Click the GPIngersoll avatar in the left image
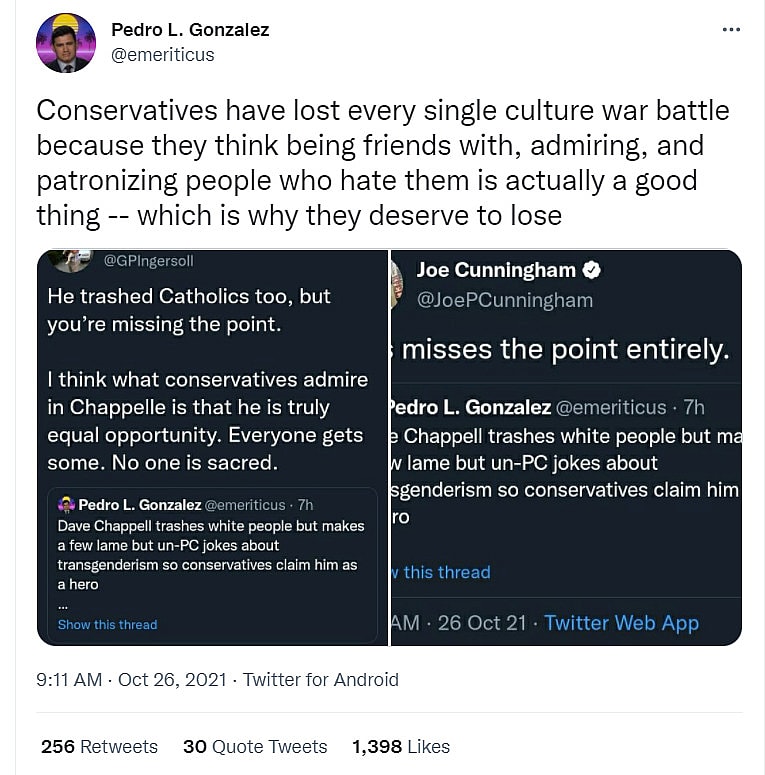Image resolution: width=765 pixels, height=775 pixels. click(x=71, y=260)
